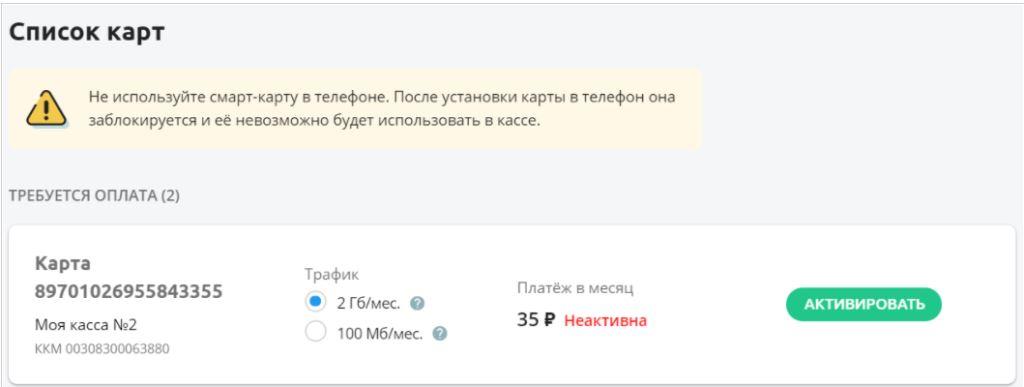This screenshot has height=387, width=1024.
Task: Click the Платёж в месяц label
Action: pos(575,288)
